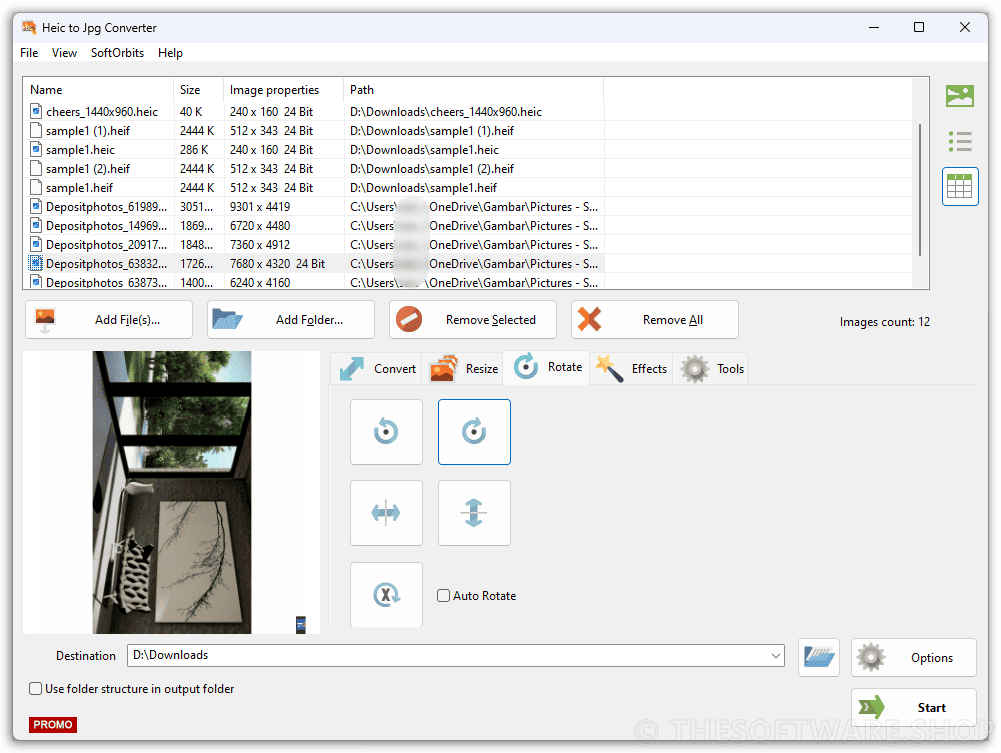The image size is (1001, 753).
Task: Select the Rotate tab
Action: coord(547,368)
